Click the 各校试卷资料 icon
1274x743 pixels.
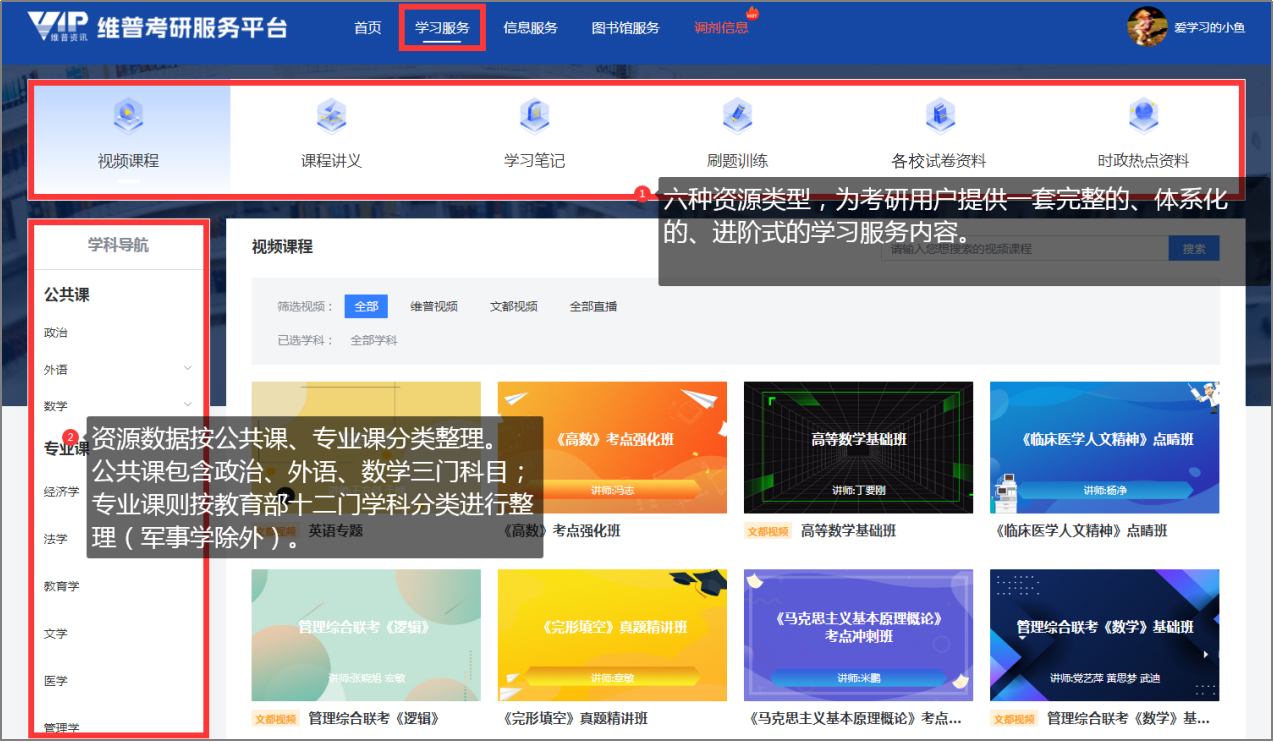click(939, 117)
